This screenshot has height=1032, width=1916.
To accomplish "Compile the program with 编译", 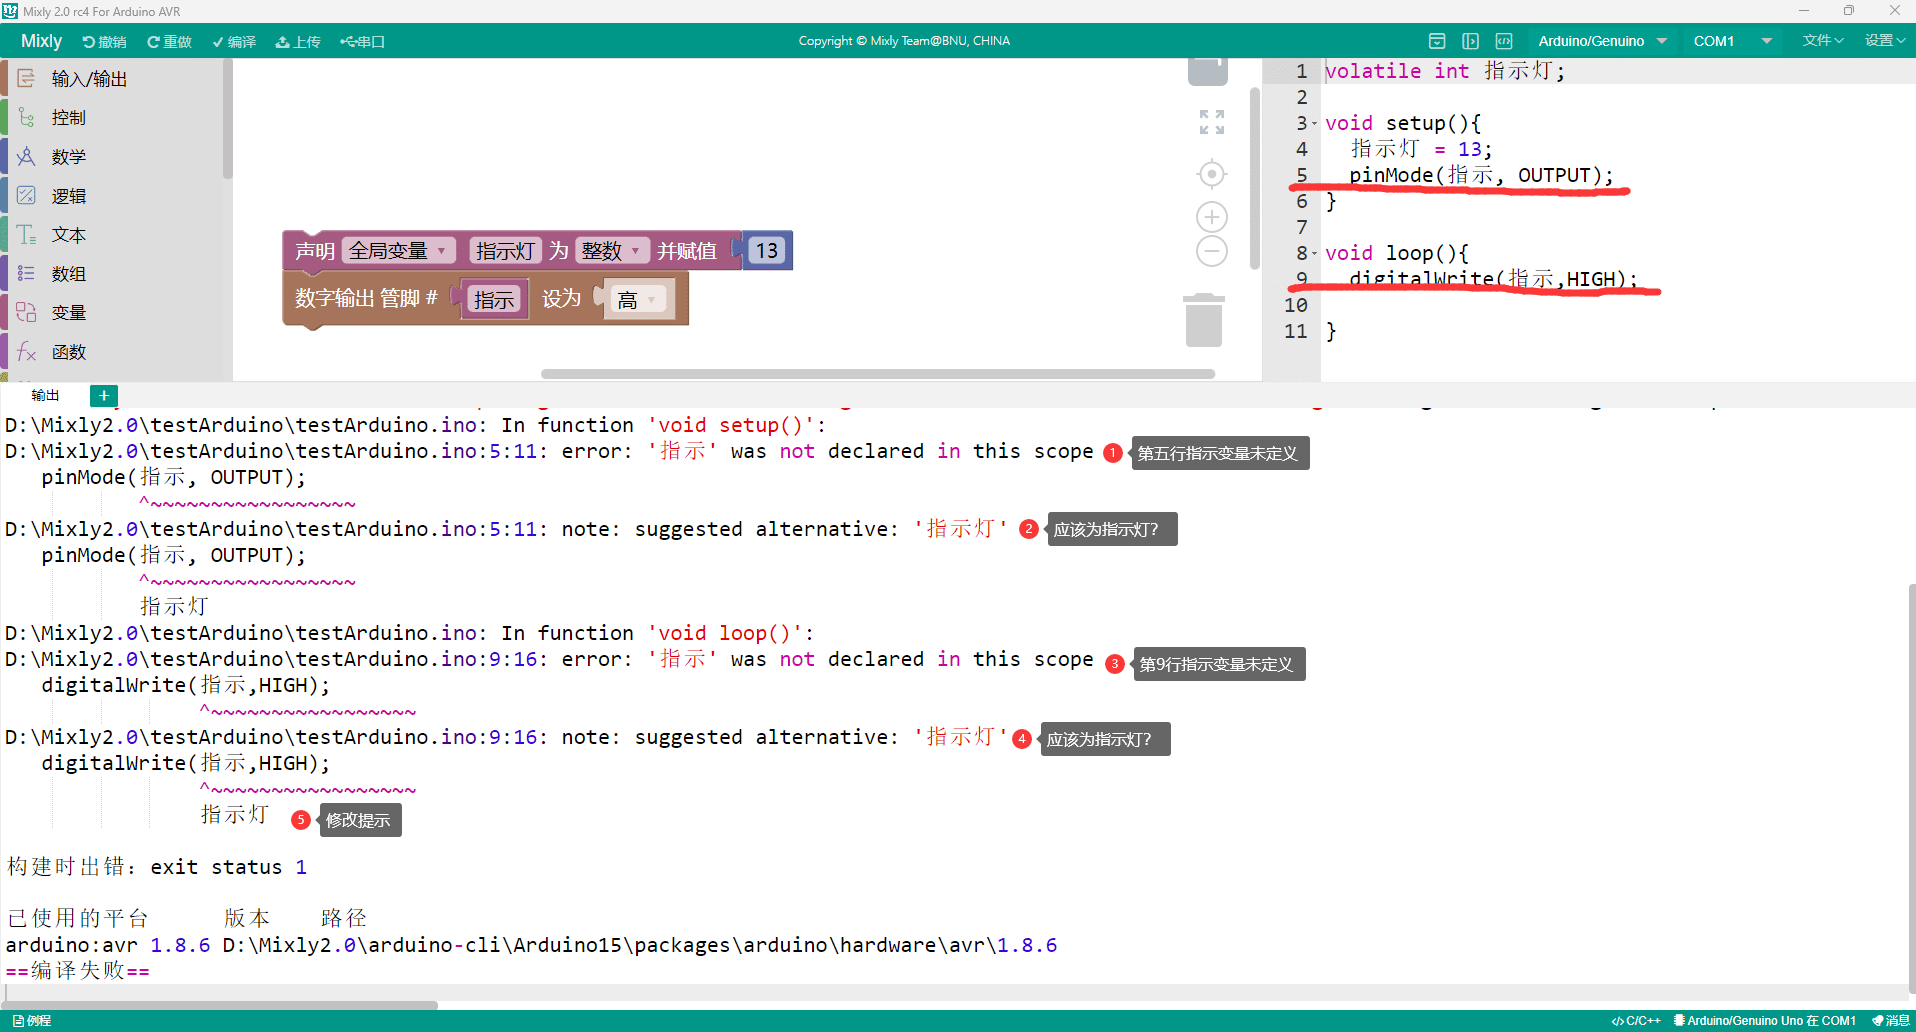I will [x=234, y=41].
